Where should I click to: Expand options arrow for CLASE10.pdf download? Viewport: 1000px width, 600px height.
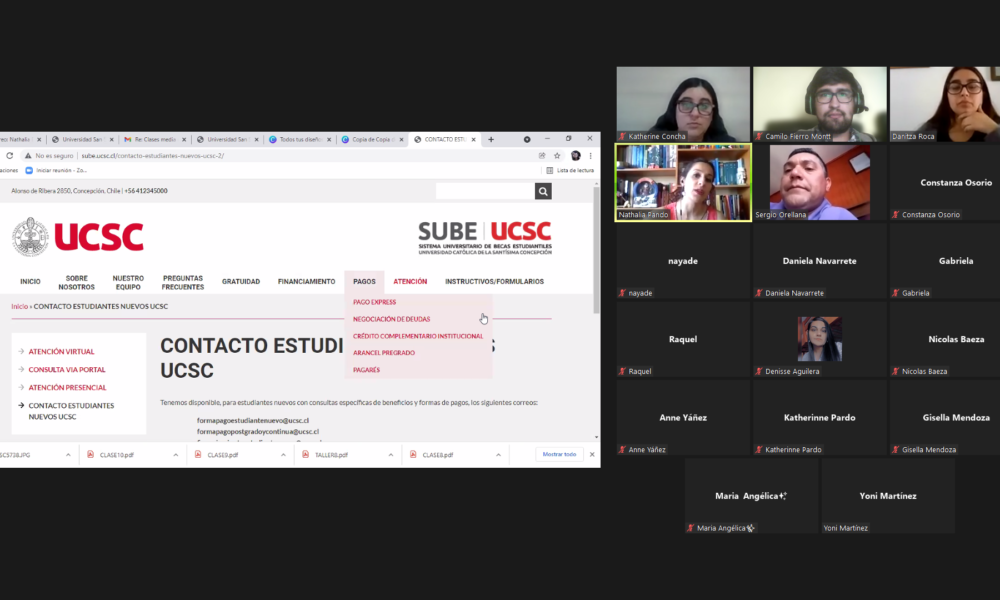[x=175, y=455]
